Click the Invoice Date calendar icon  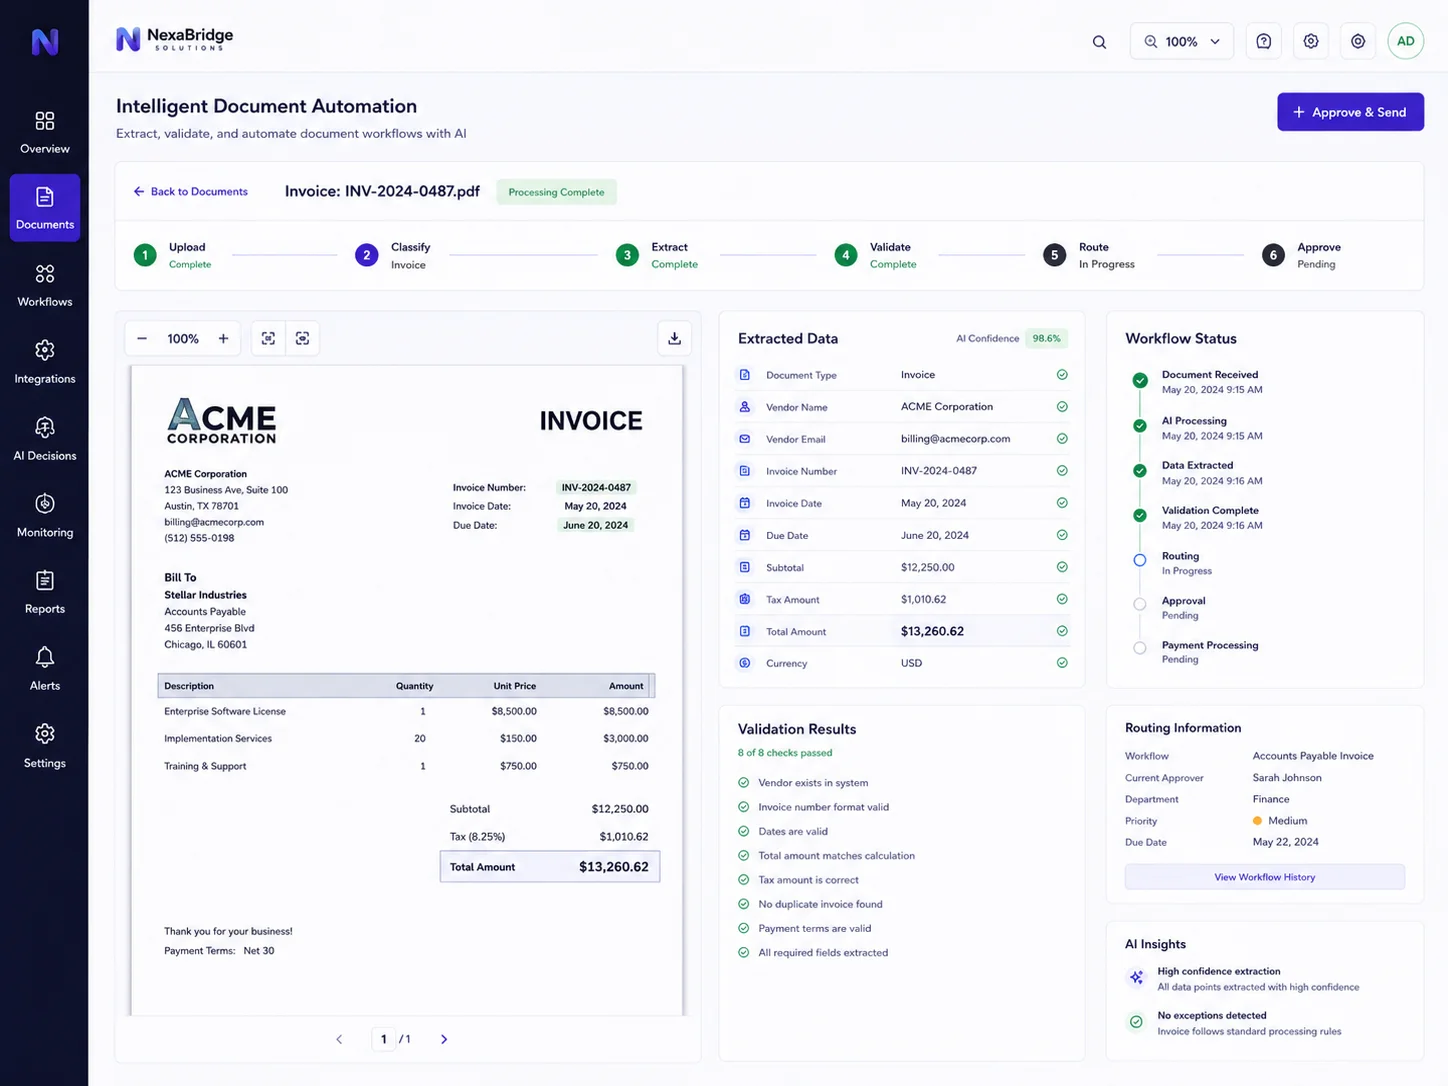pos(744,503)
